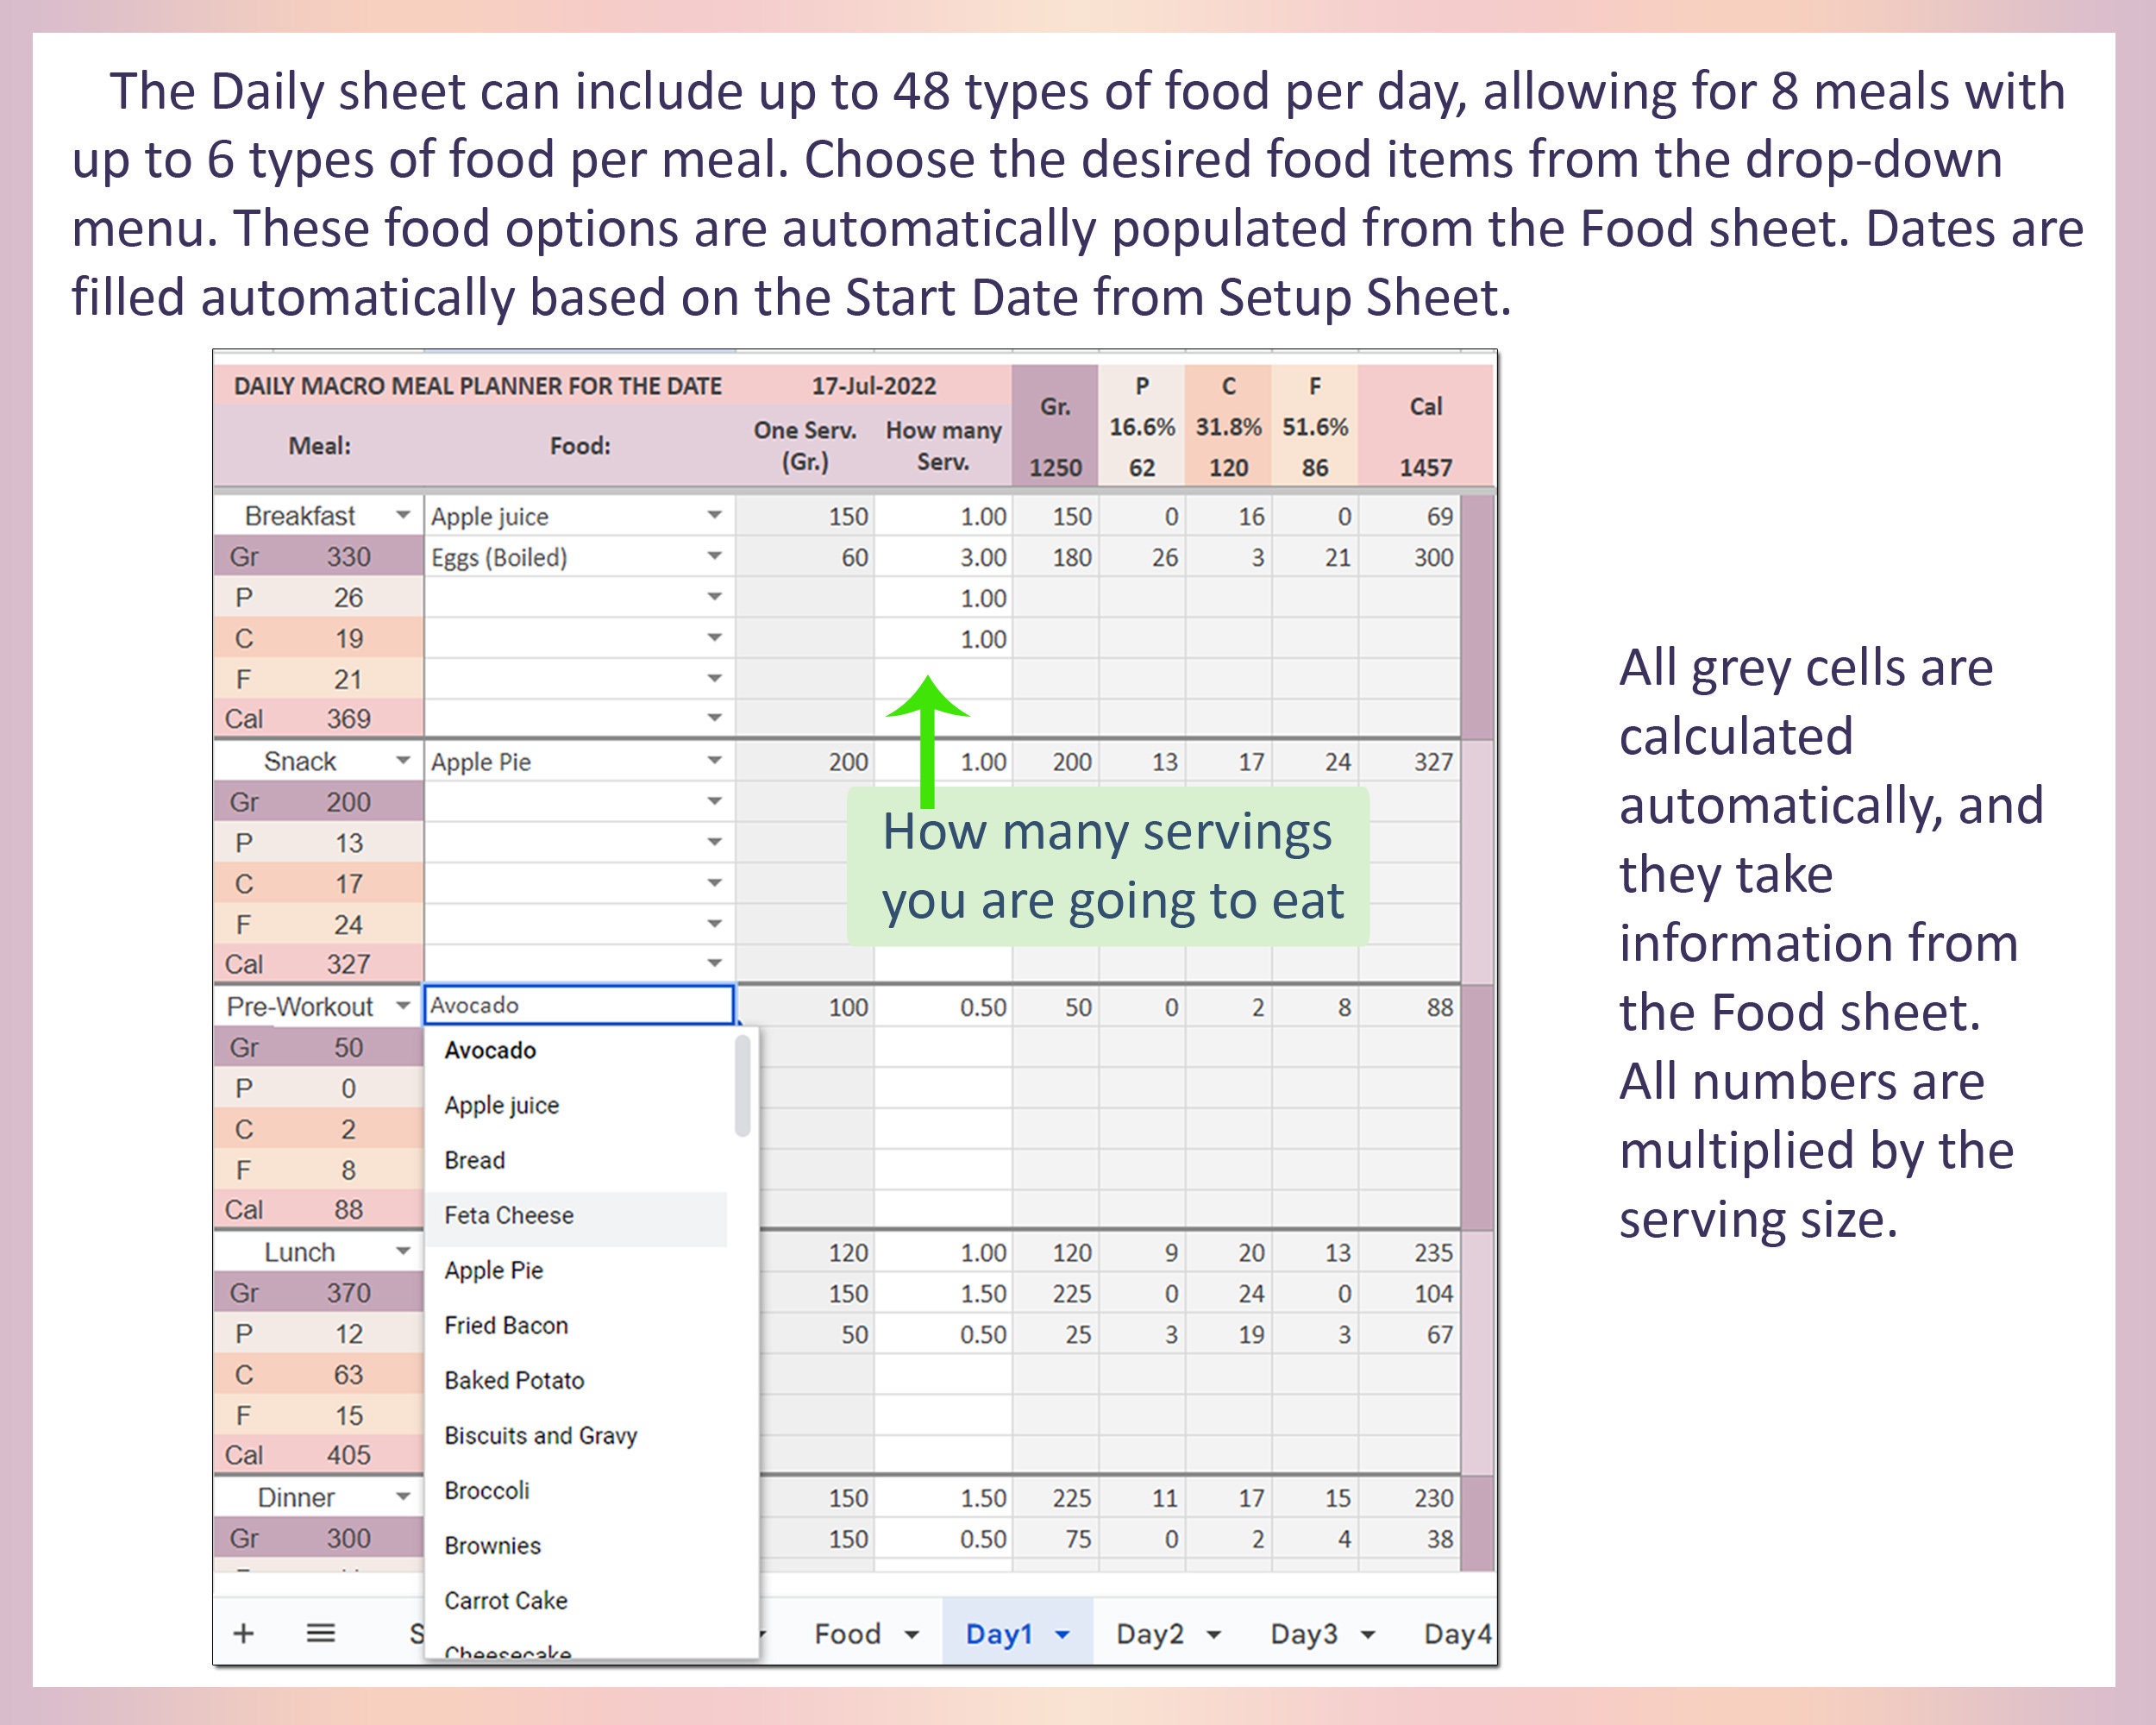The height and width of the screenshot is (1725, 2156).
Task: Click the Avocado food input cell
Action: pos(579,1005)
